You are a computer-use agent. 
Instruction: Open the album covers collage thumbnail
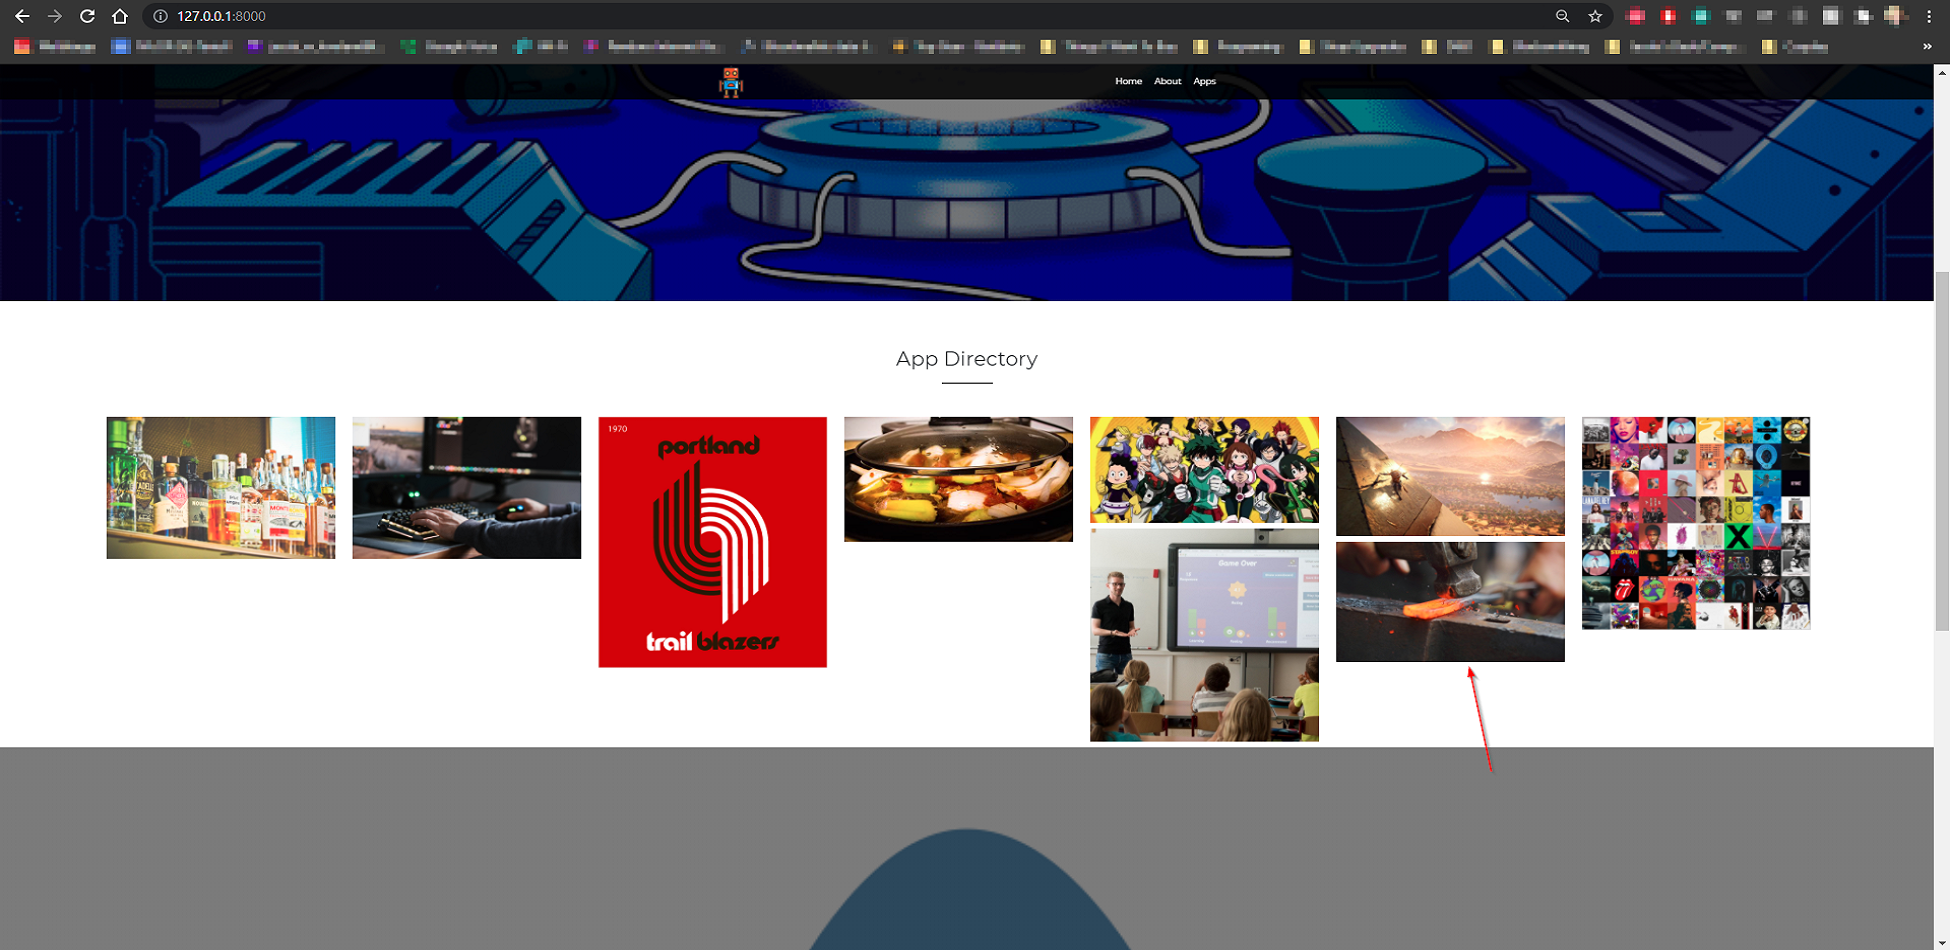coord(1696,523)
